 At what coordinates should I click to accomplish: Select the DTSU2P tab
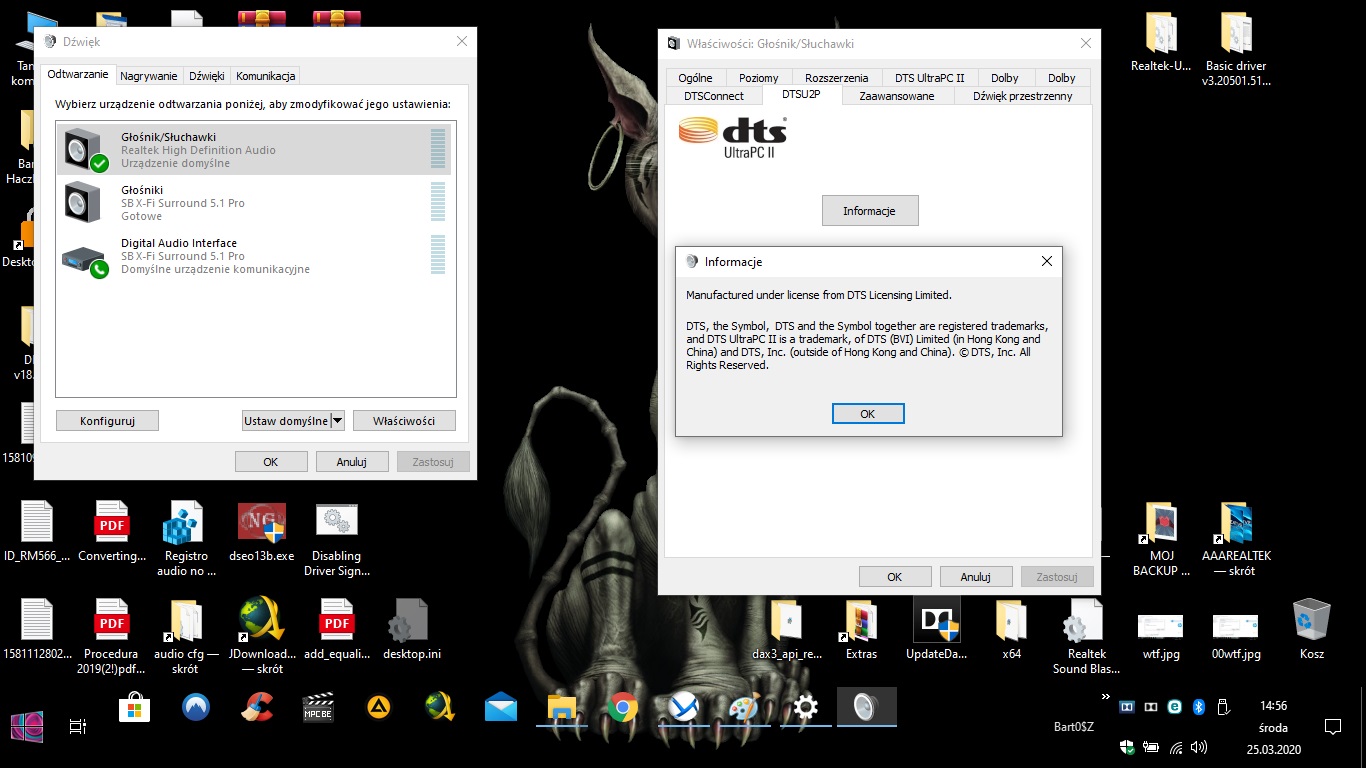(x=801, y=95)
